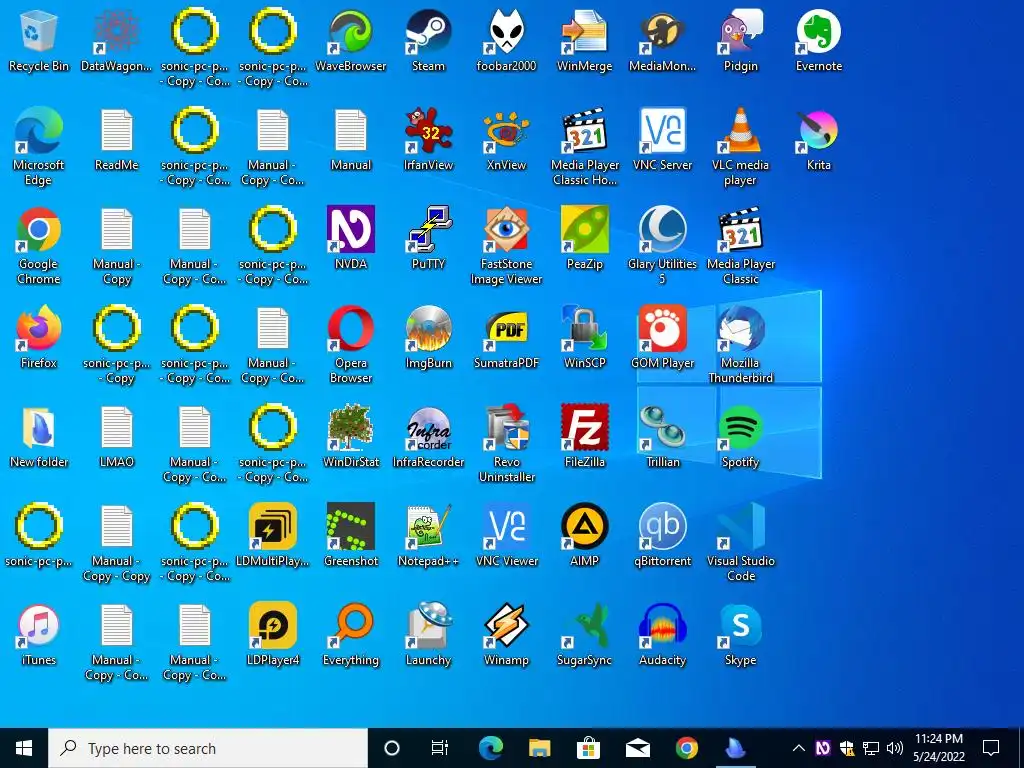Open the notification action center
Image resolution: width=1024 pixels, height=768 pixels.
coord(991,748)
